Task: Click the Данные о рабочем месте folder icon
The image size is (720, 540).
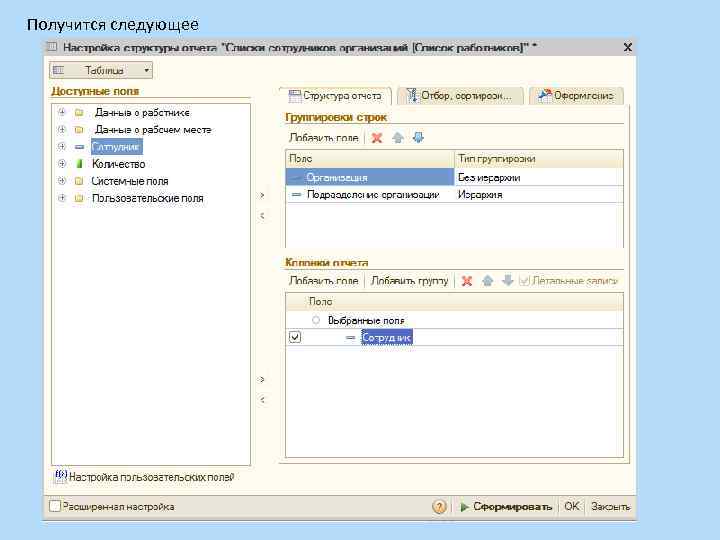Action: (79, 129)
